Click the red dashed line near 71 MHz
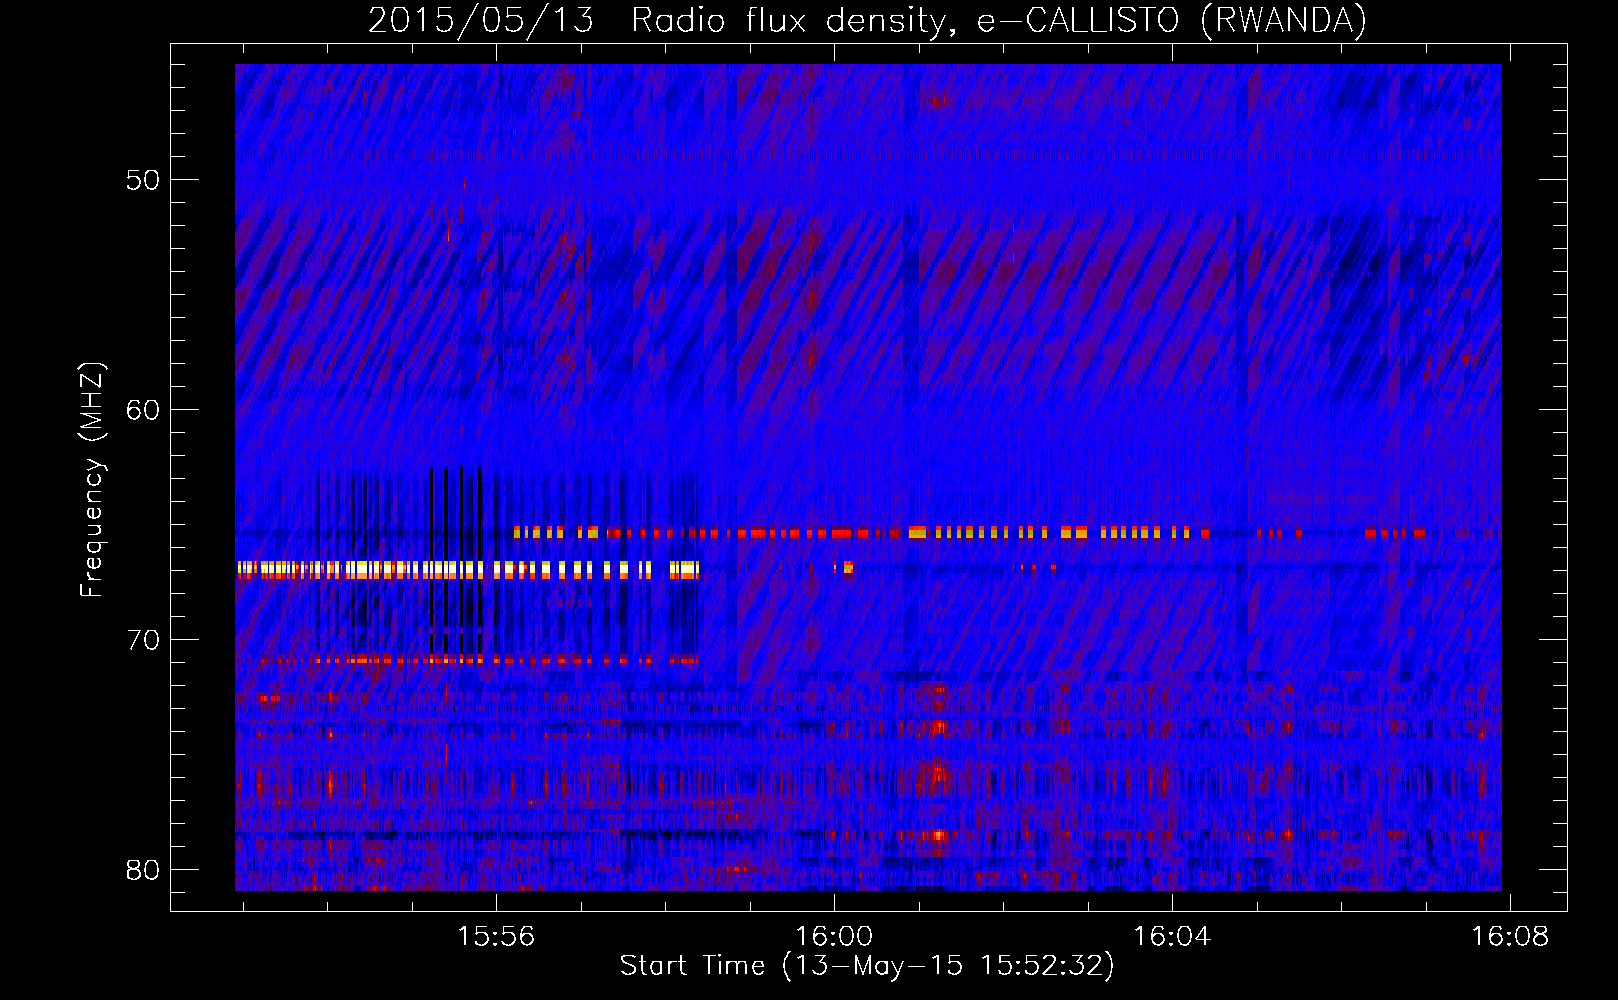1618x1000 pixels. 478,660
